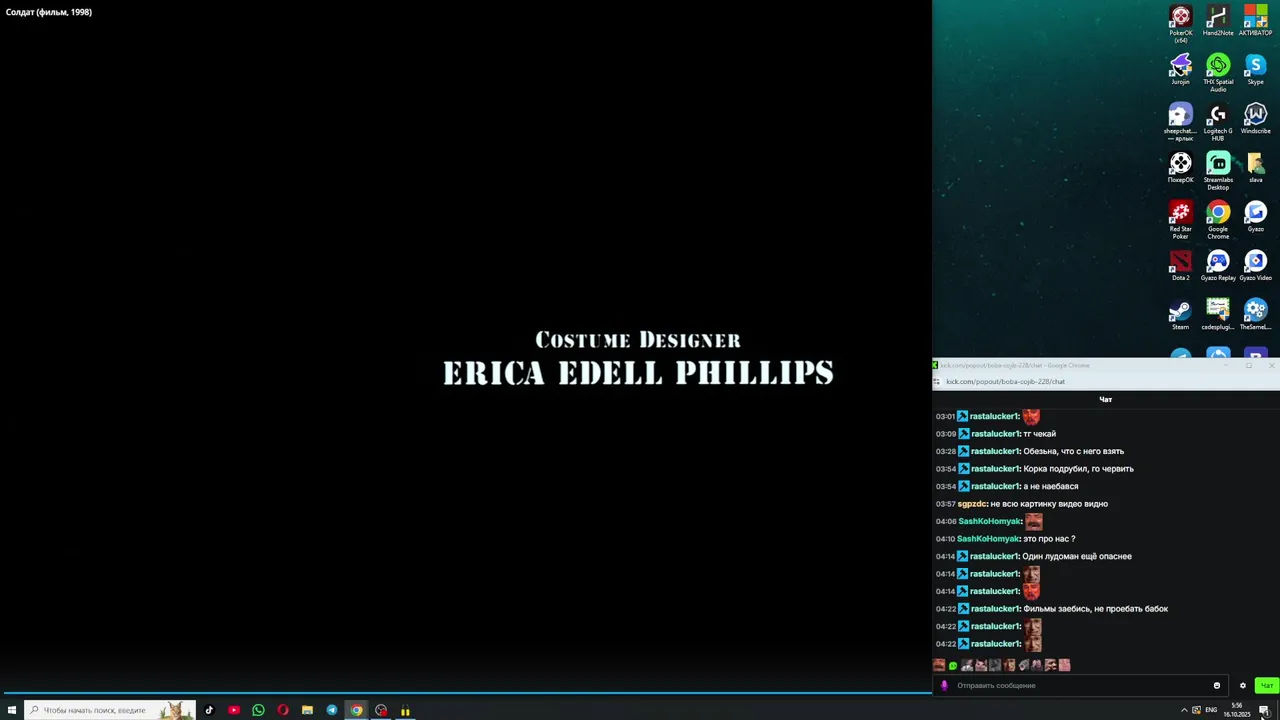The image size is (1280, 720).
Task: Open Gyazo Video
Action: (x=1255, y=266)
